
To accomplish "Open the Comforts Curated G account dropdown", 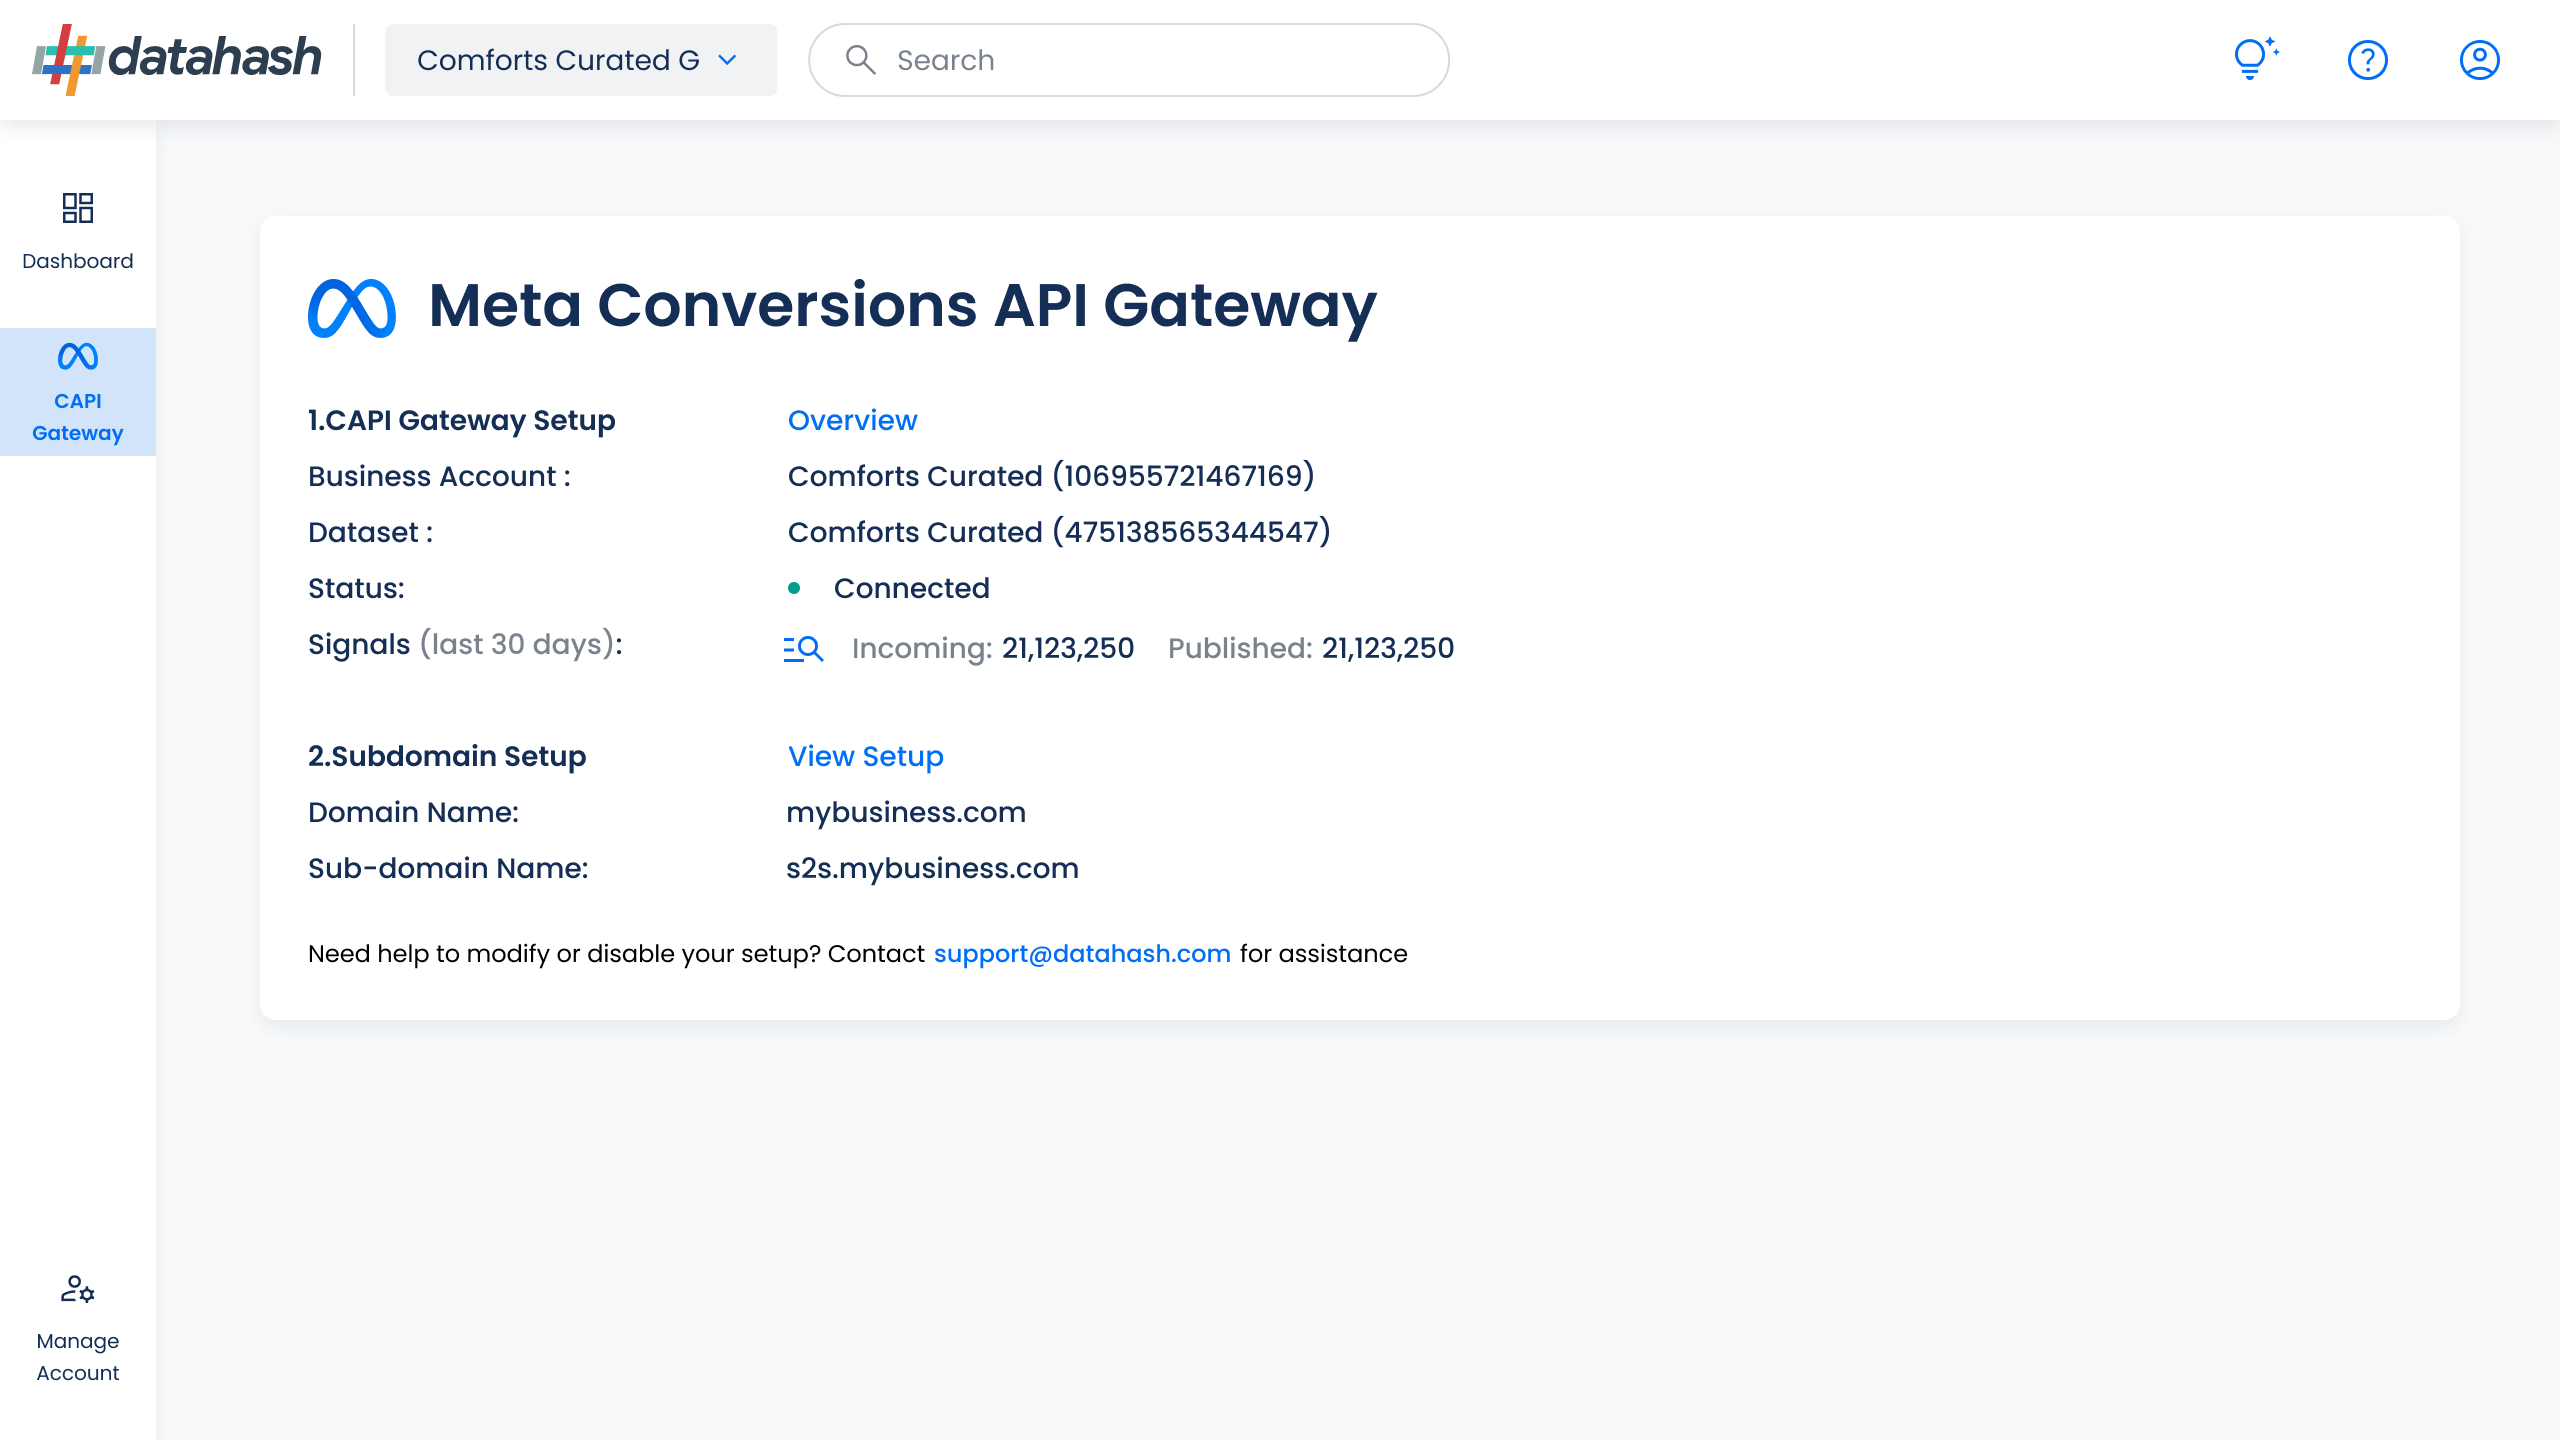I will coord(580,60).
